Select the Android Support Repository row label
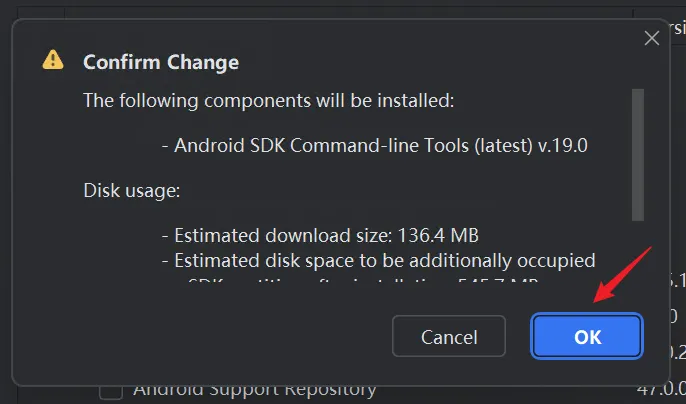The width and height of the screenshot is (686, 404). click(x=254, y=390)
